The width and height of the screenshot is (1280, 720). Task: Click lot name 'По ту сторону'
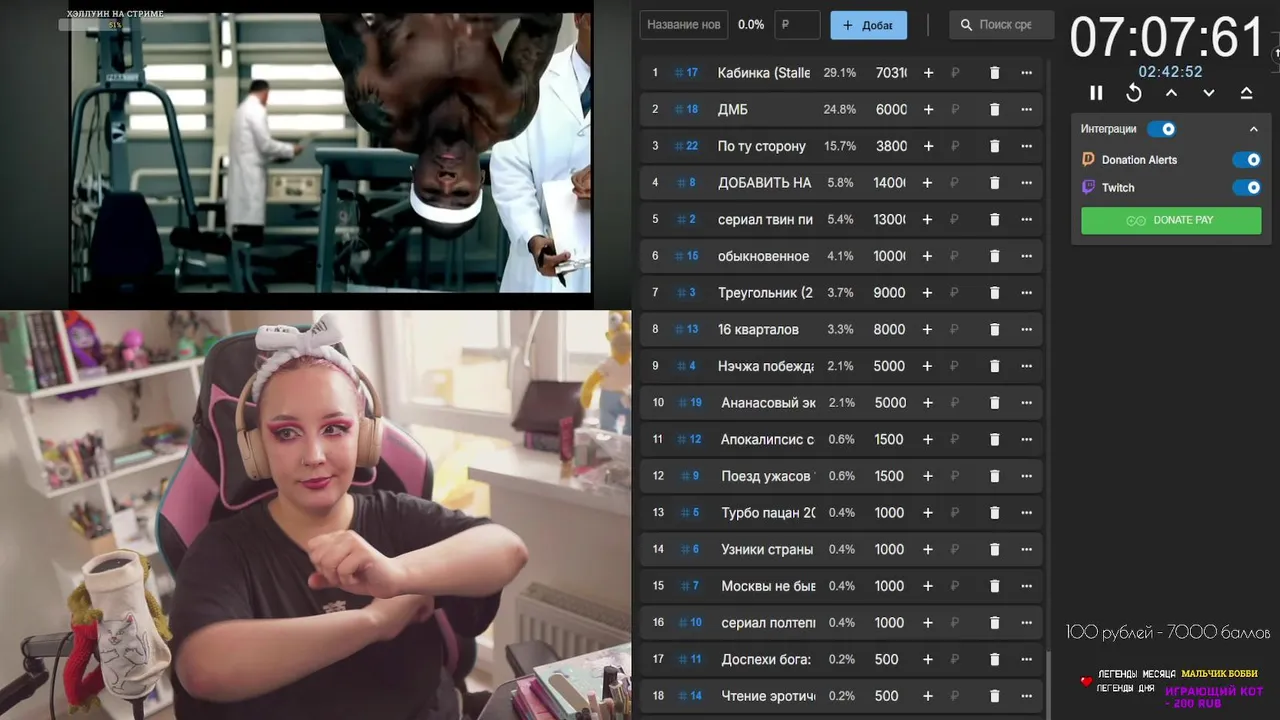tap(762, 146)
